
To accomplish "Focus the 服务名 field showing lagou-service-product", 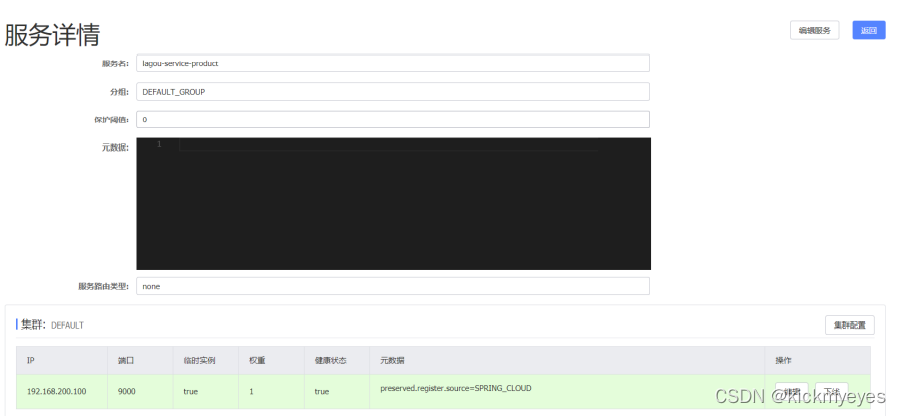I will 393,63.
